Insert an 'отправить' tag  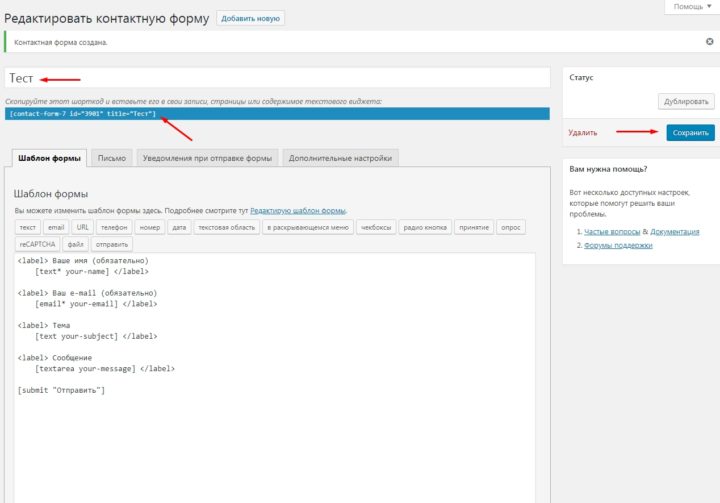[x=112, y=244]
